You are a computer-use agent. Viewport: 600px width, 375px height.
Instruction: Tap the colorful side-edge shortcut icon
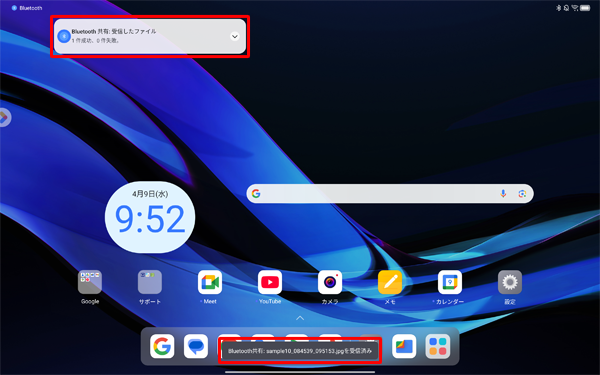click(4, 117)
